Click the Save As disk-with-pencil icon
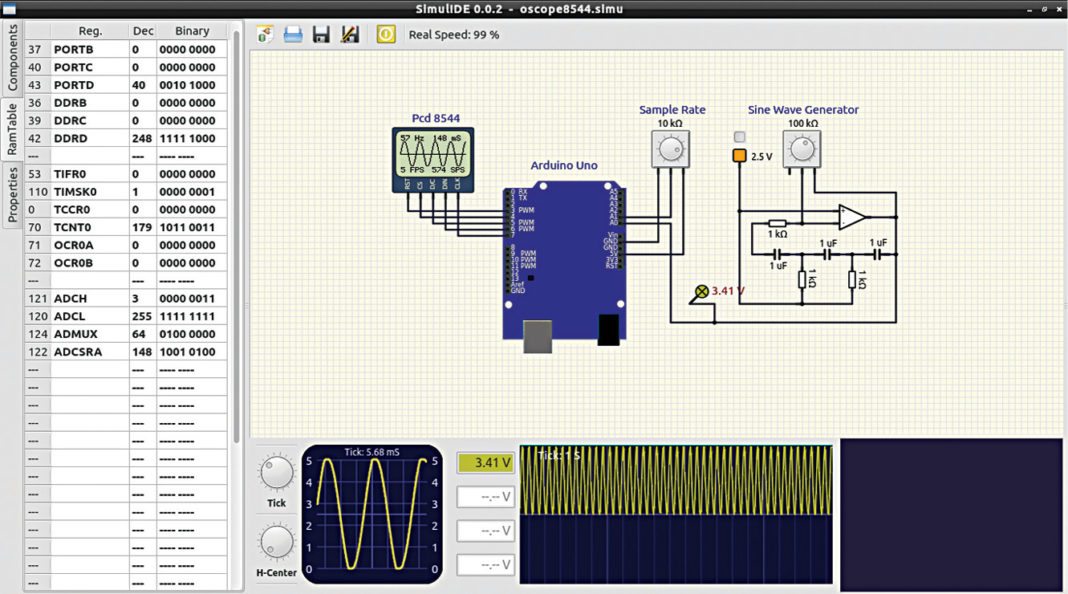The width and height of the screenshot is (1068, 594). (350, 33)
